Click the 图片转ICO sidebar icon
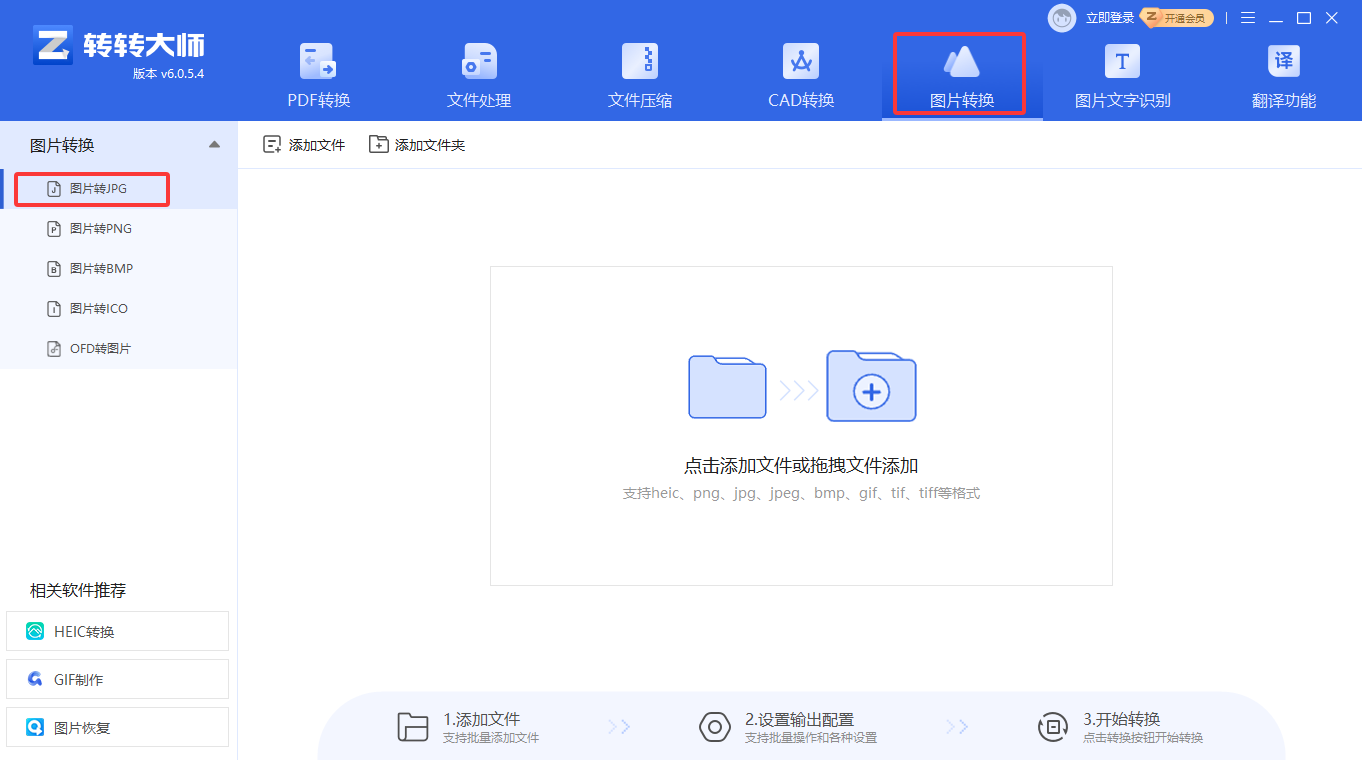The width and height of the screenshot is (1362, 760). pyautogui.click(x=55, y=309)
